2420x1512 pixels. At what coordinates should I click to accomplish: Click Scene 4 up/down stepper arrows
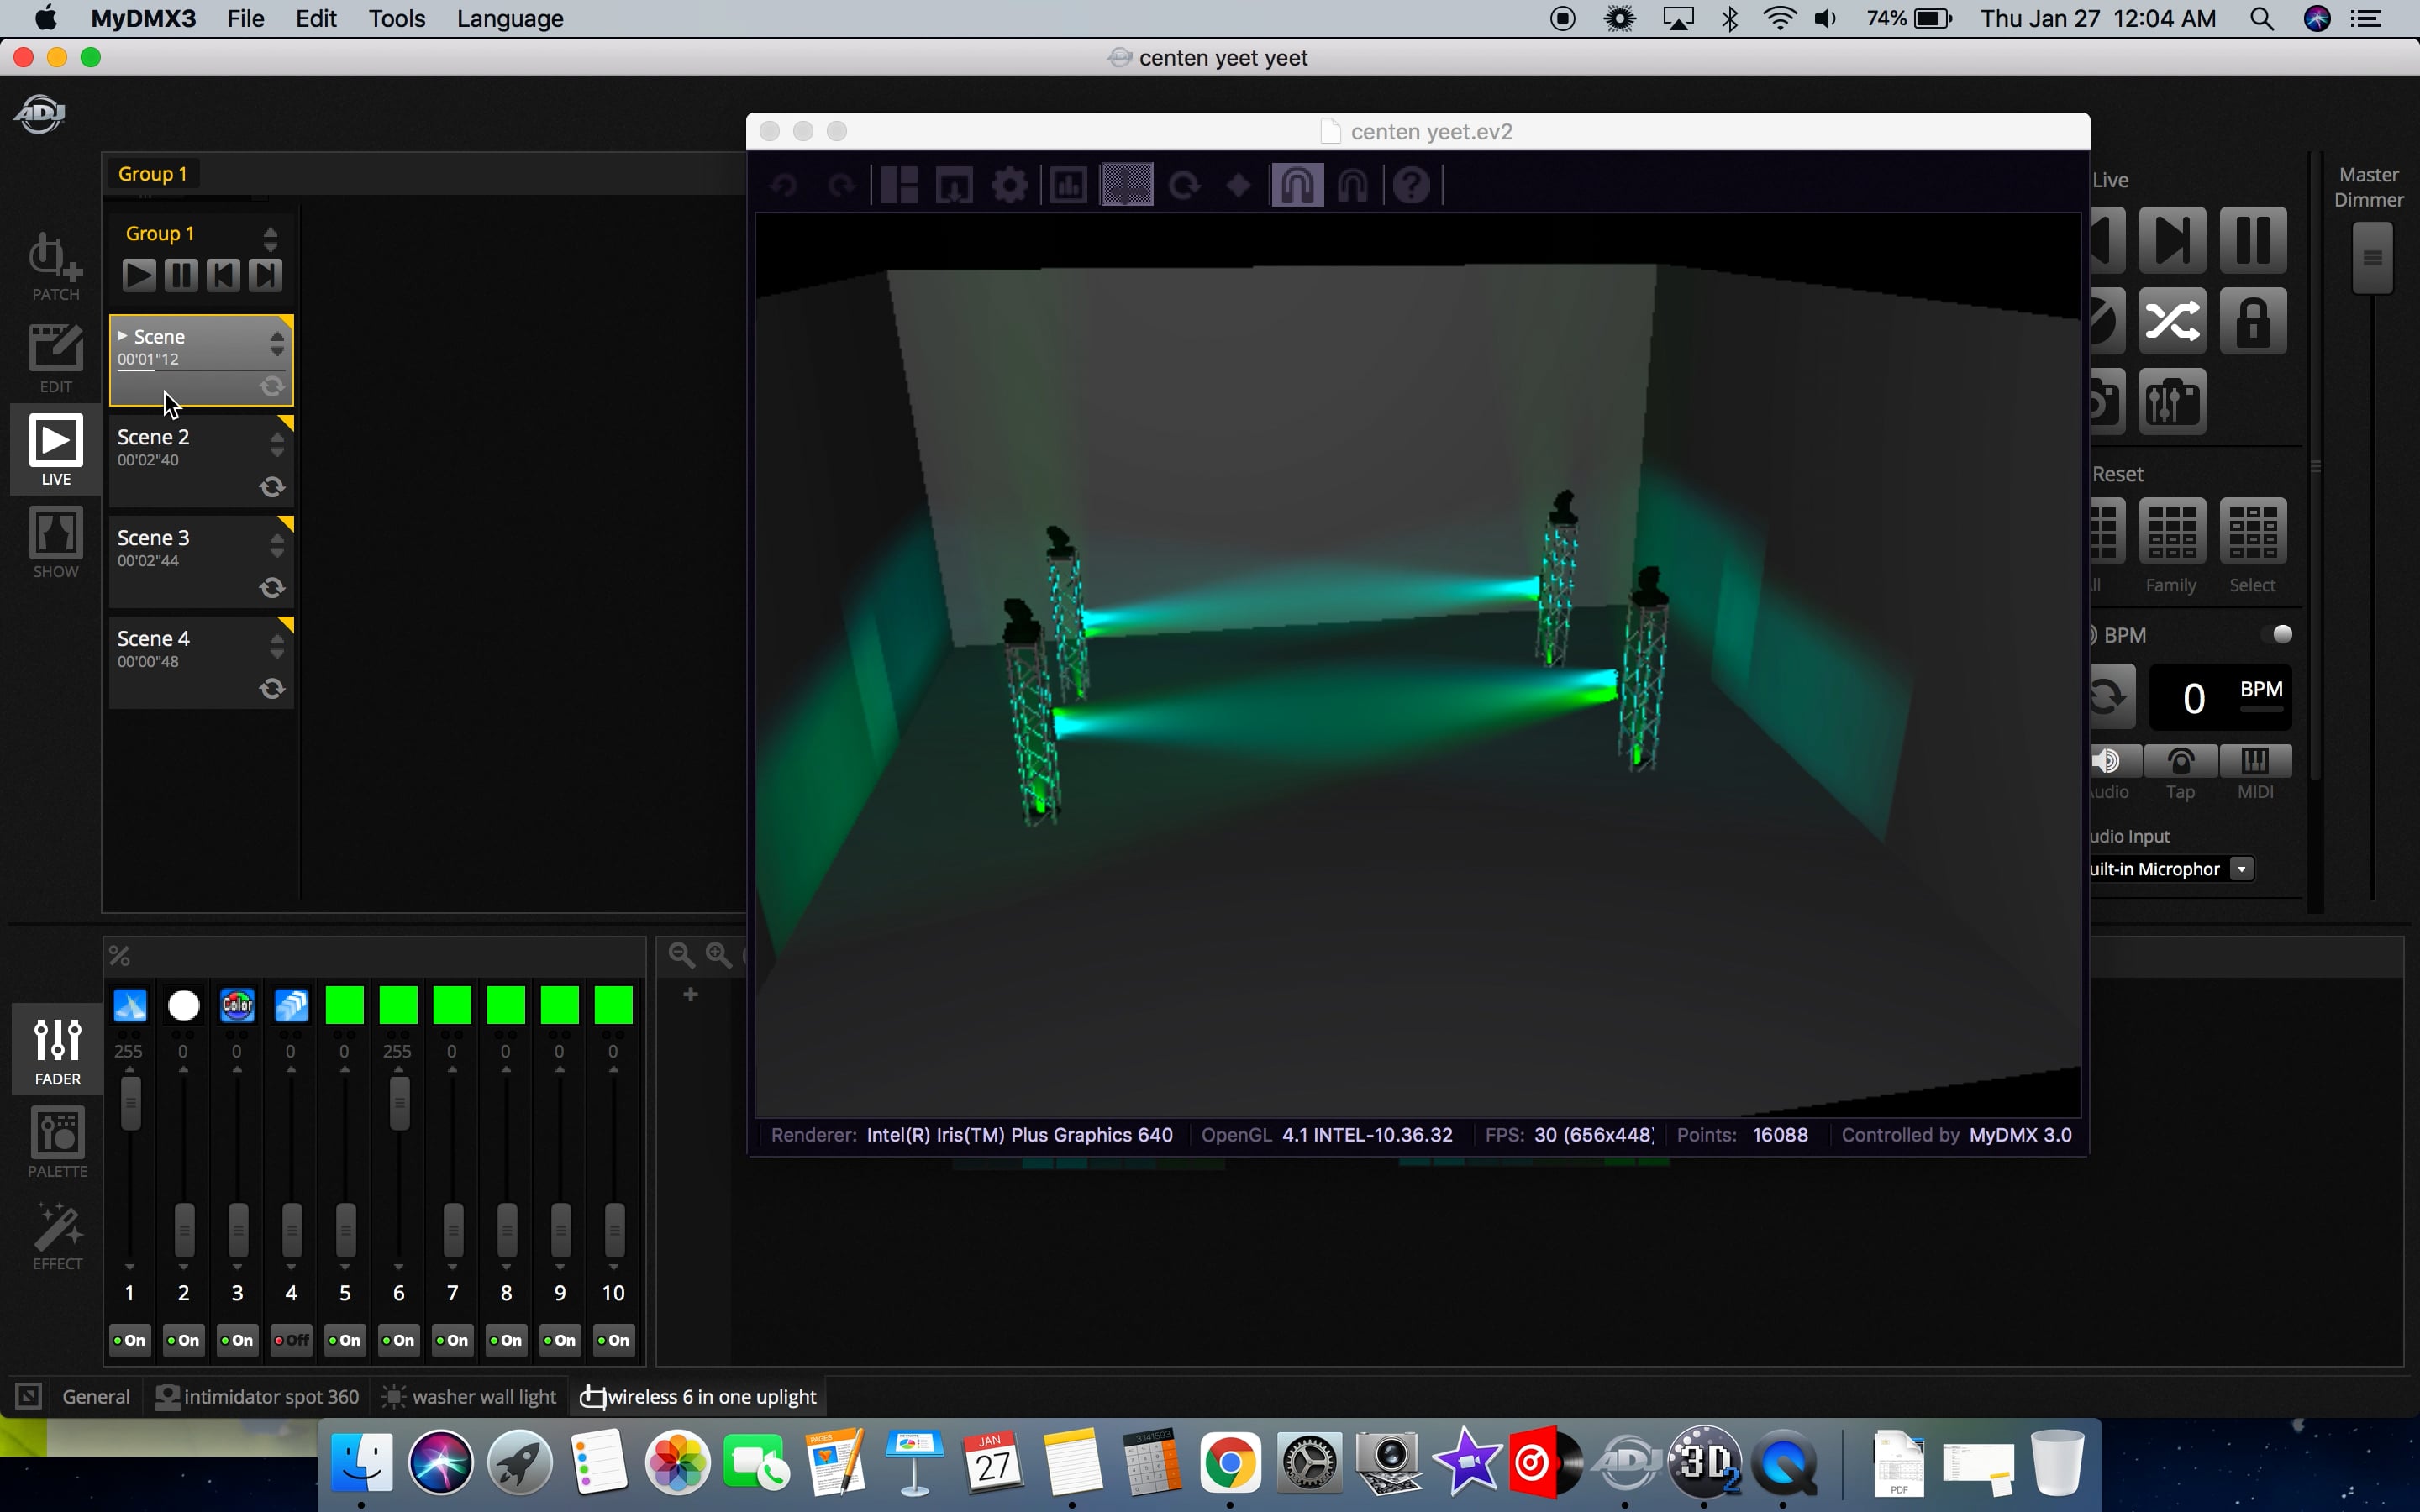[x=277, y=646]
